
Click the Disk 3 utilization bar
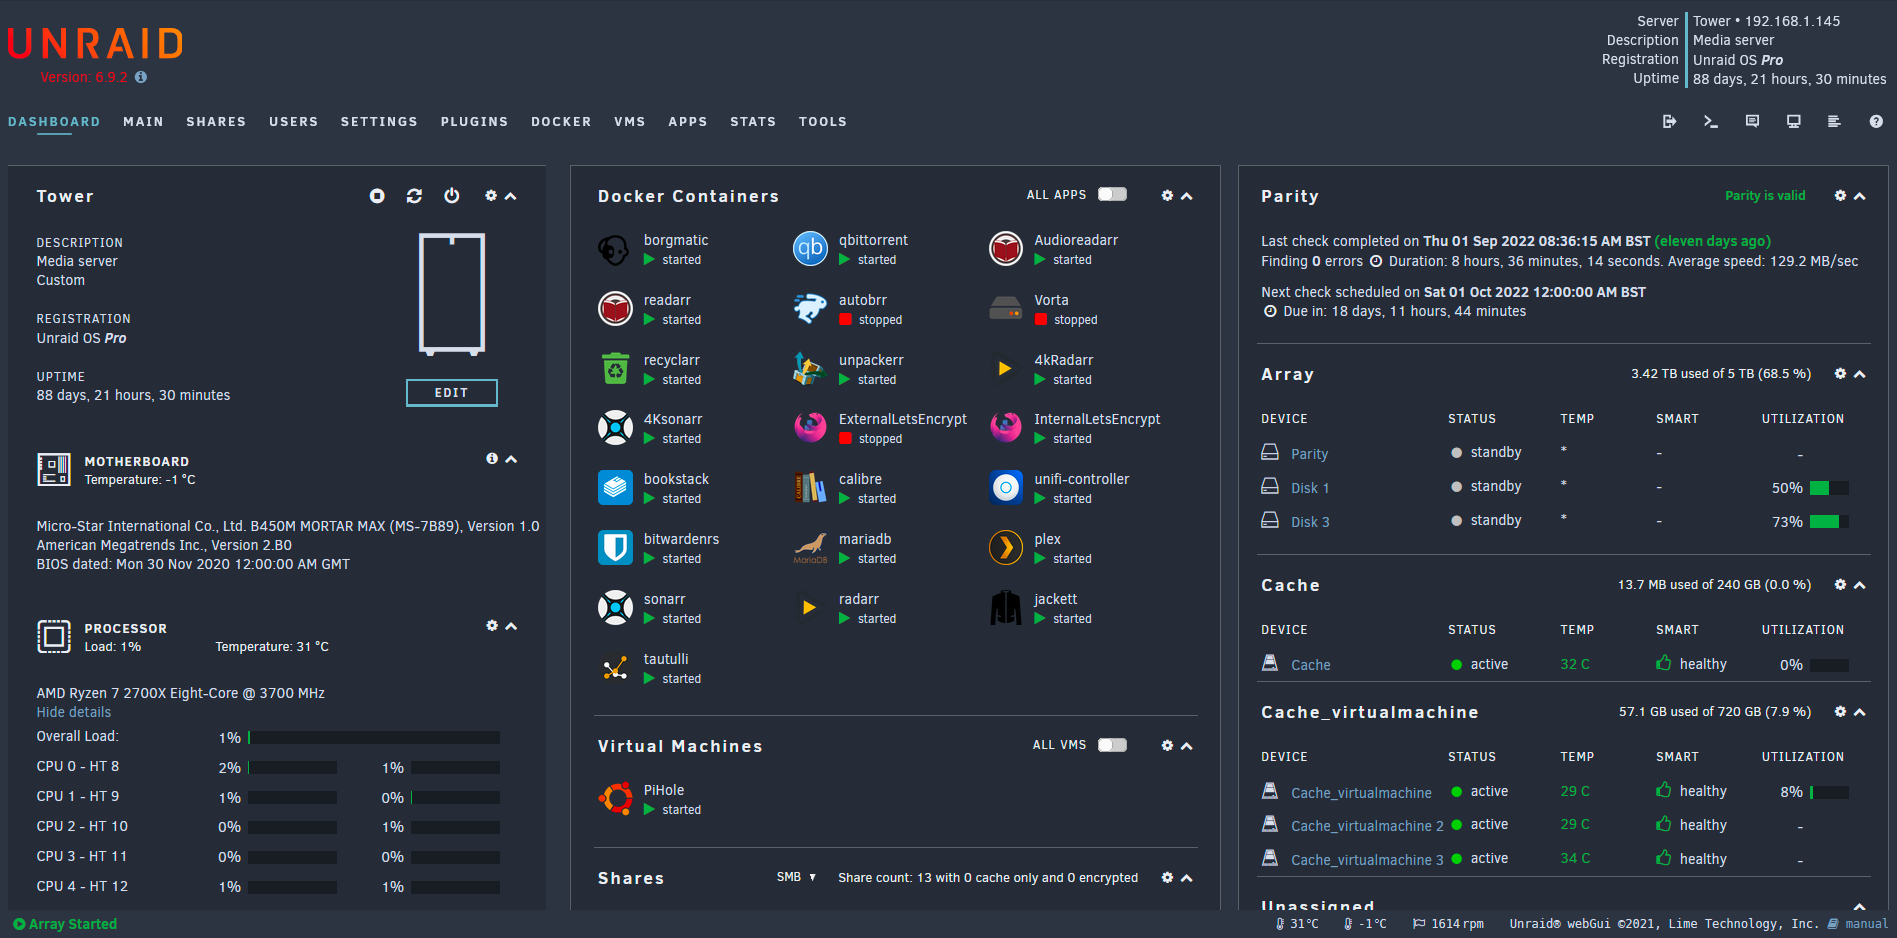coord(1829,521)
